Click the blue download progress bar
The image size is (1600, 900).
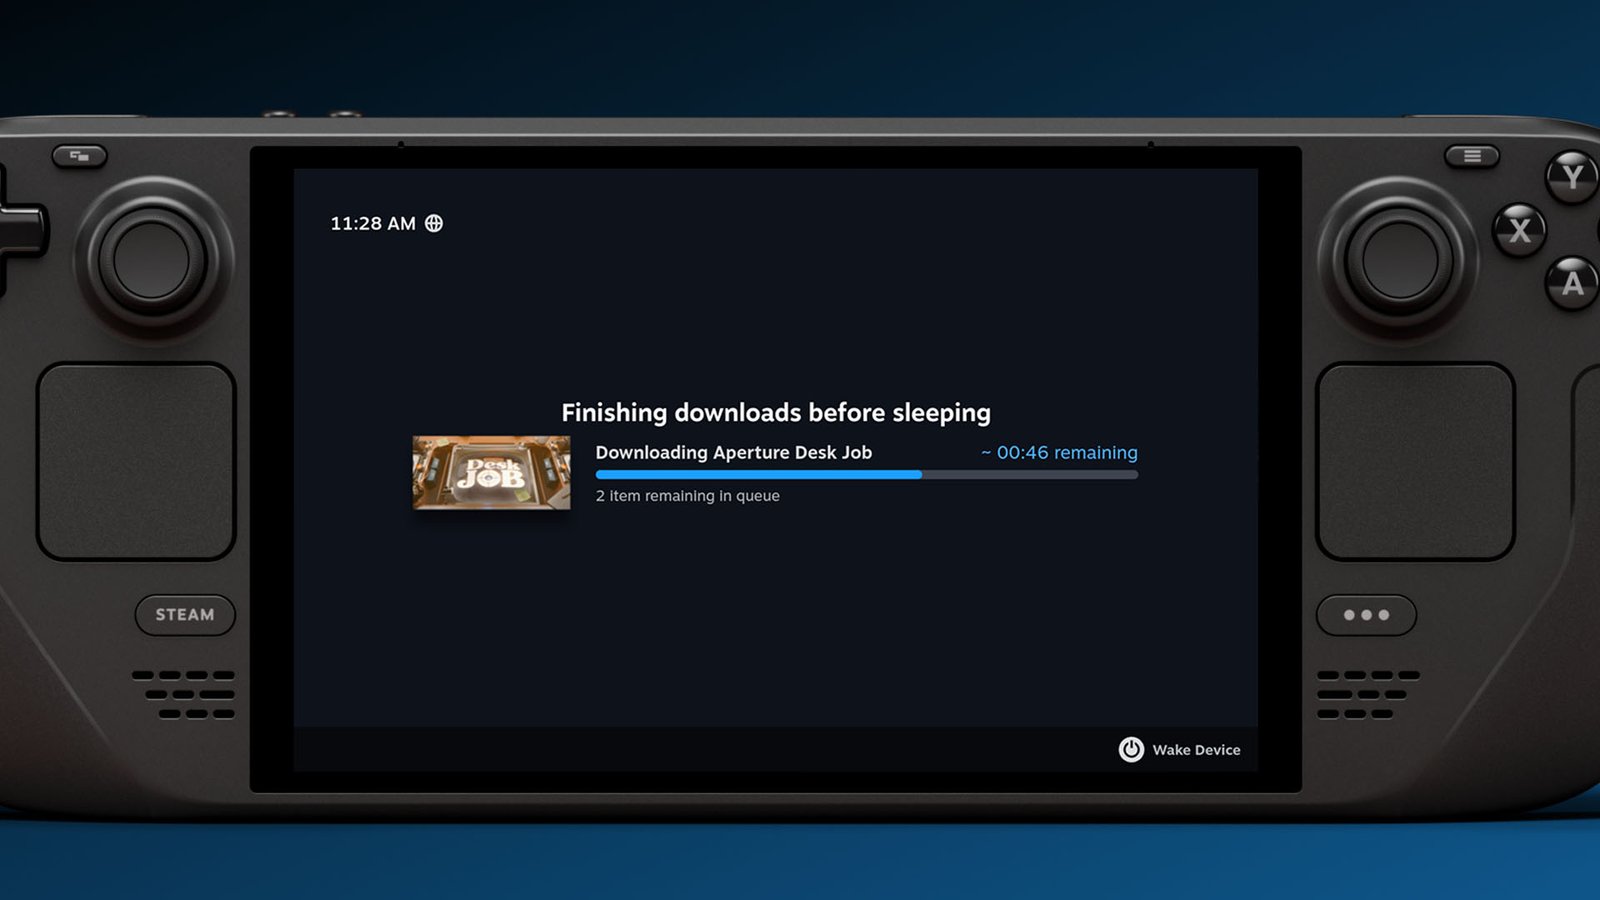pos(867,475)
